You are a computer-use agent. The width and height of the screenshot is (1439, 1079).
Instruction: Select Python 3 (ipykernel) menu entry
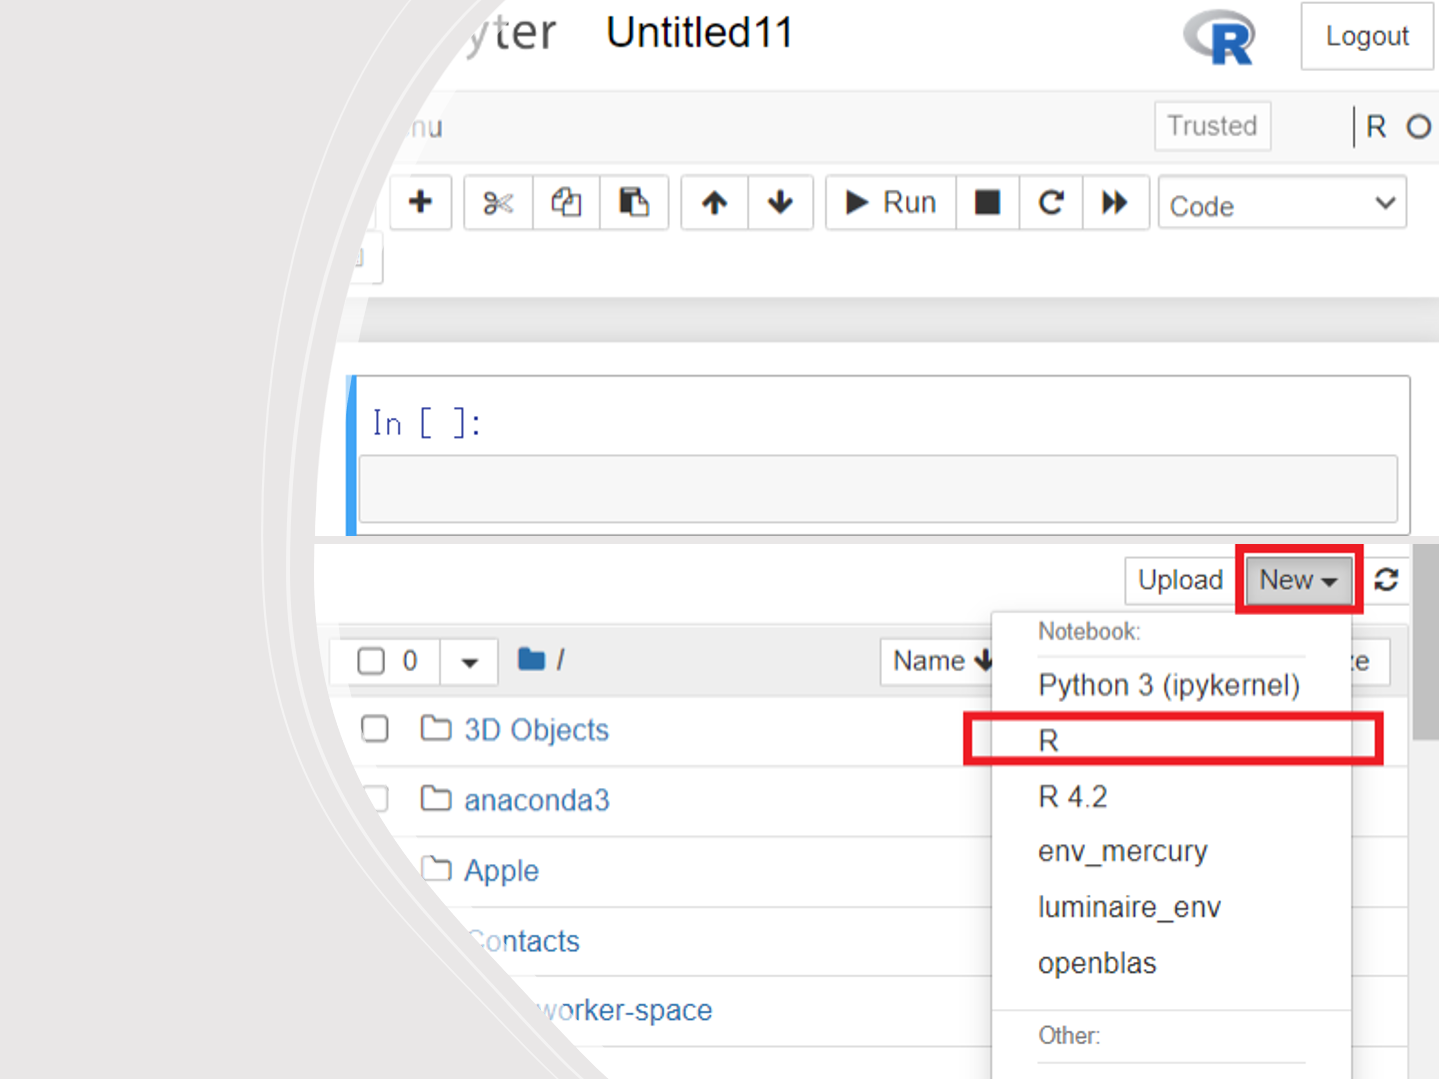click(1168, 685)
